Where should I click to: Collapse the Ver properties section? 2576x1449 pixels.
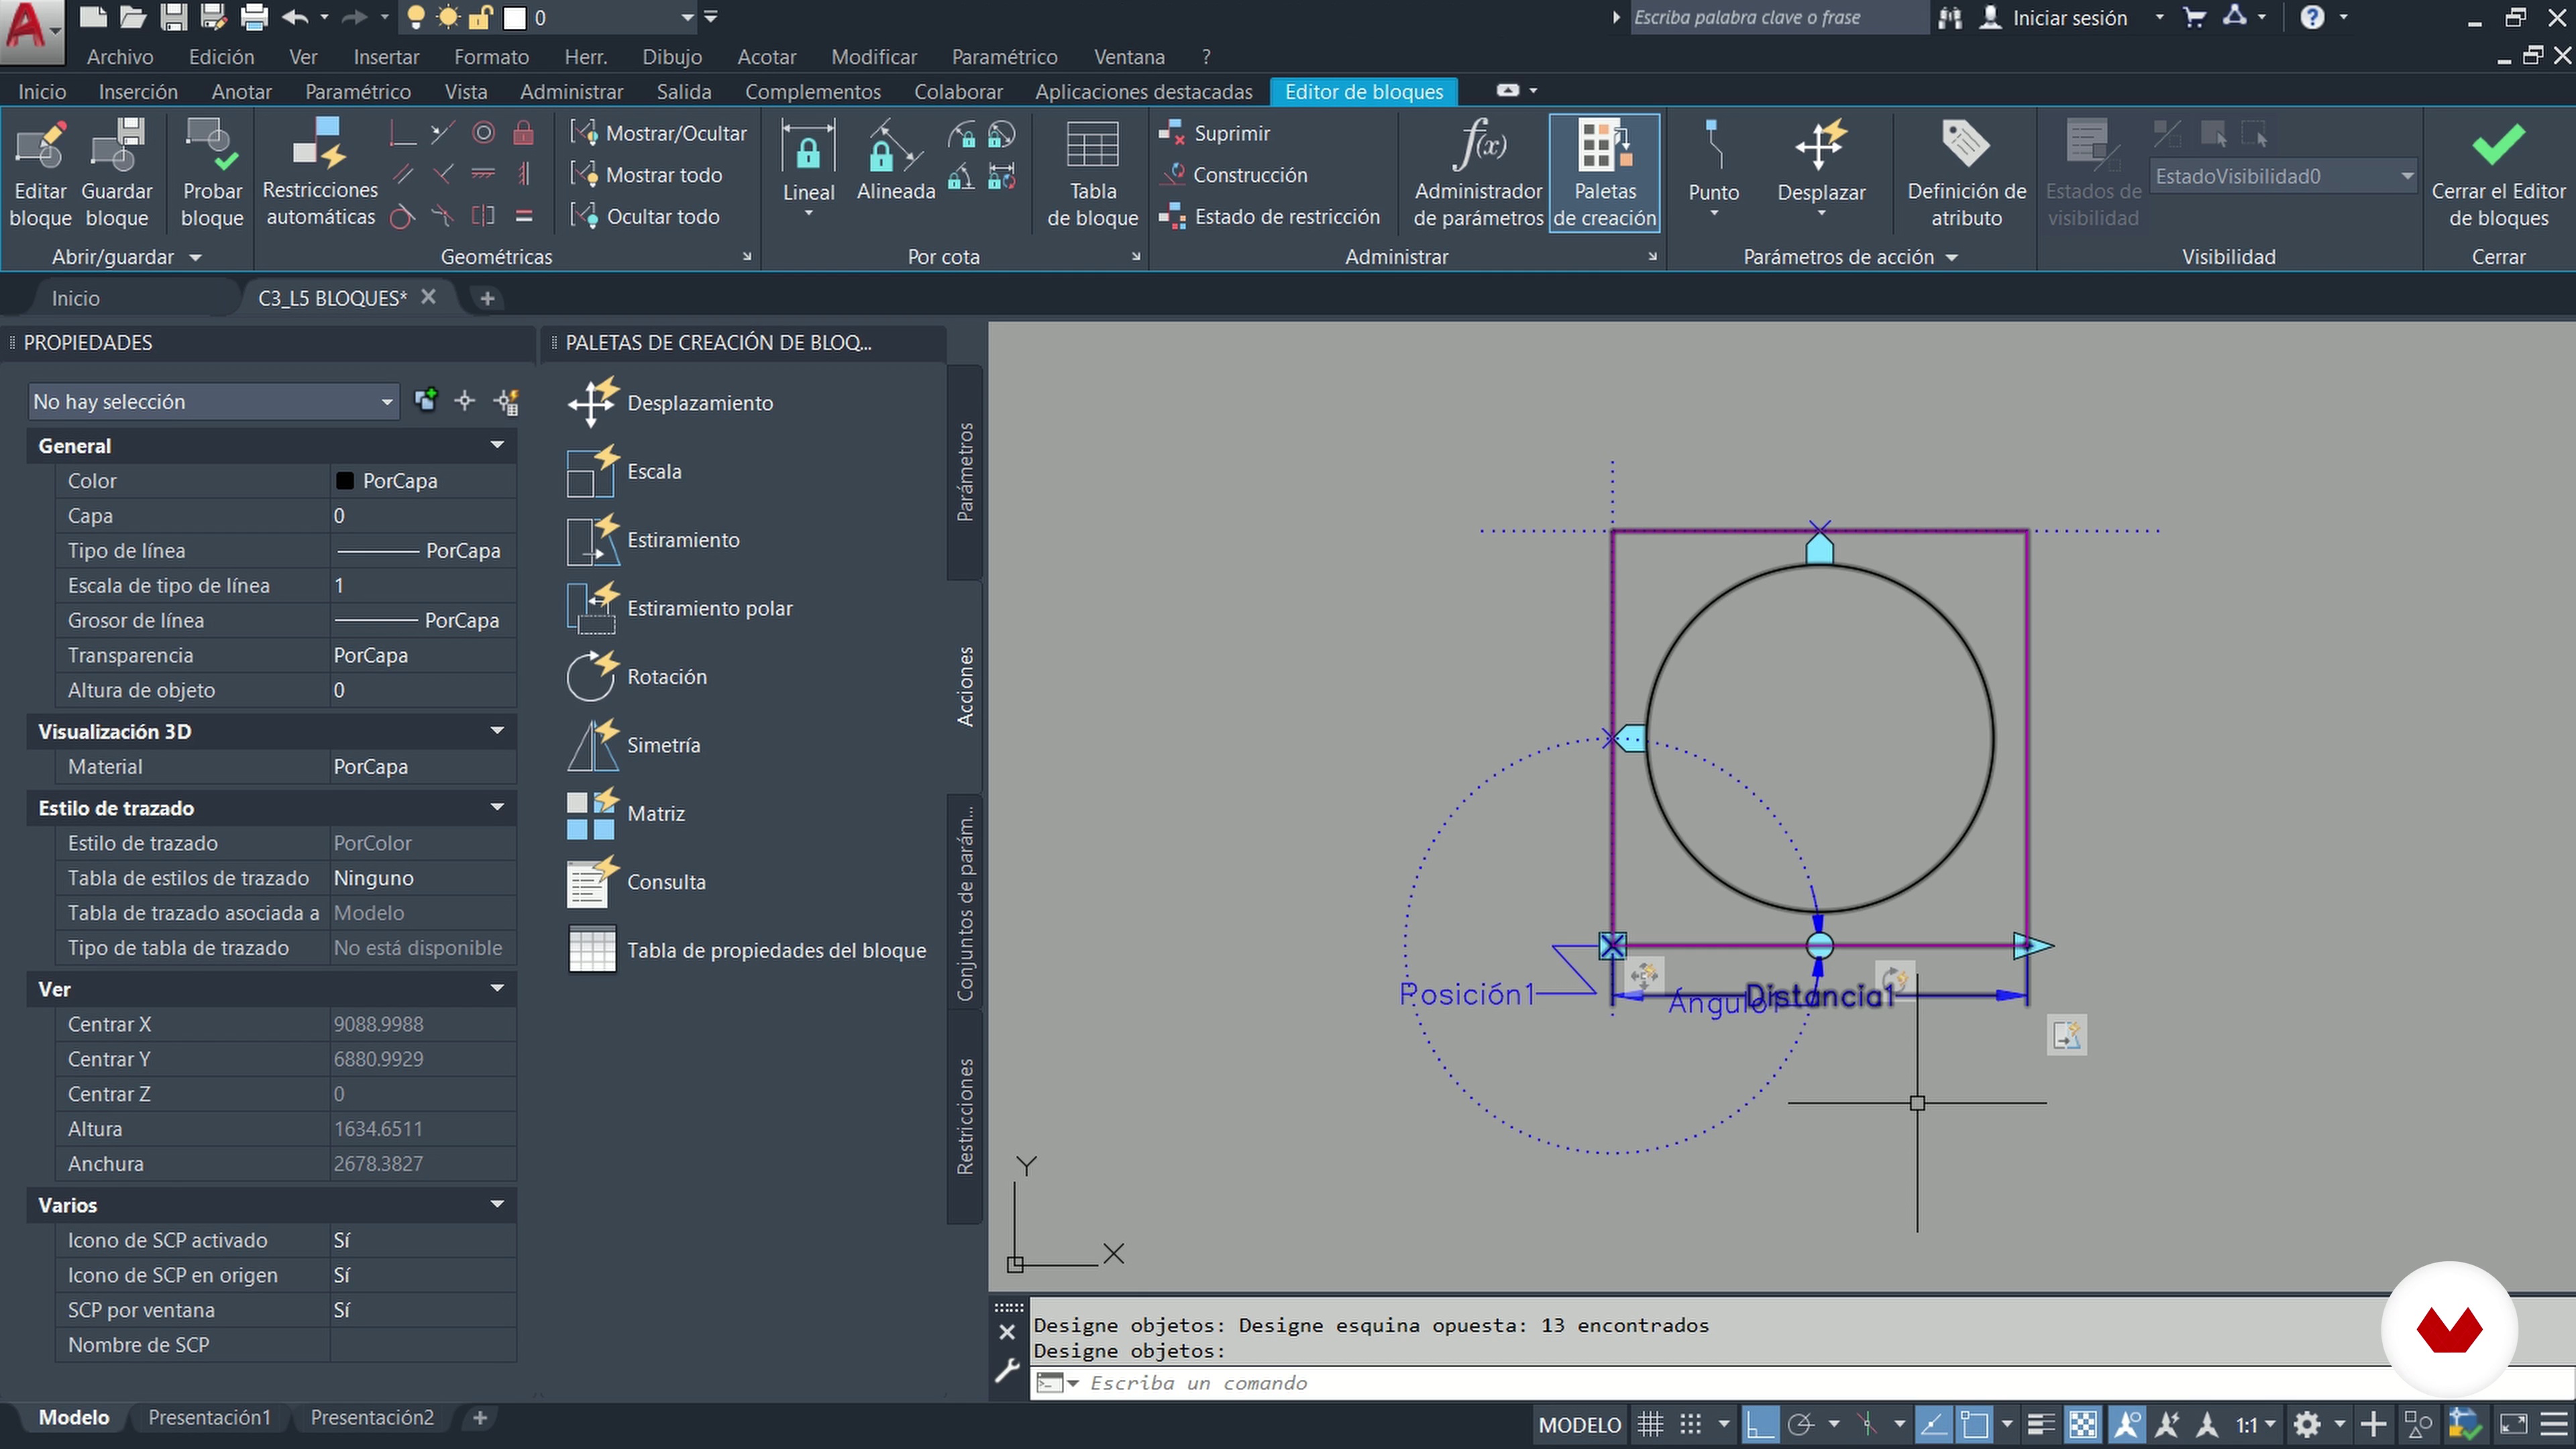pos(497,988)
